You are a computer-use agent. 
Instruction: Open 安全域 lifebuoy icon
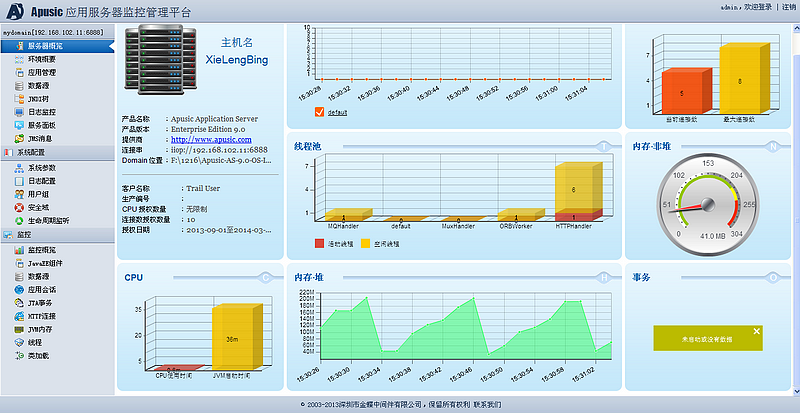[19, 208]
